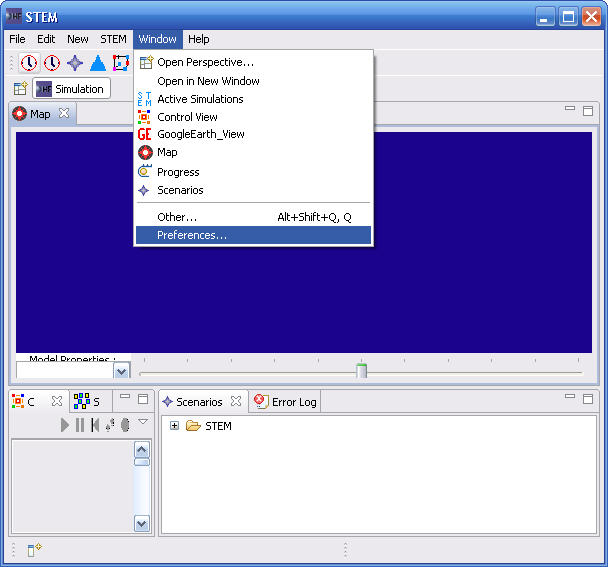
Task: Open the Help menu
Action: [x=199, y=39]
